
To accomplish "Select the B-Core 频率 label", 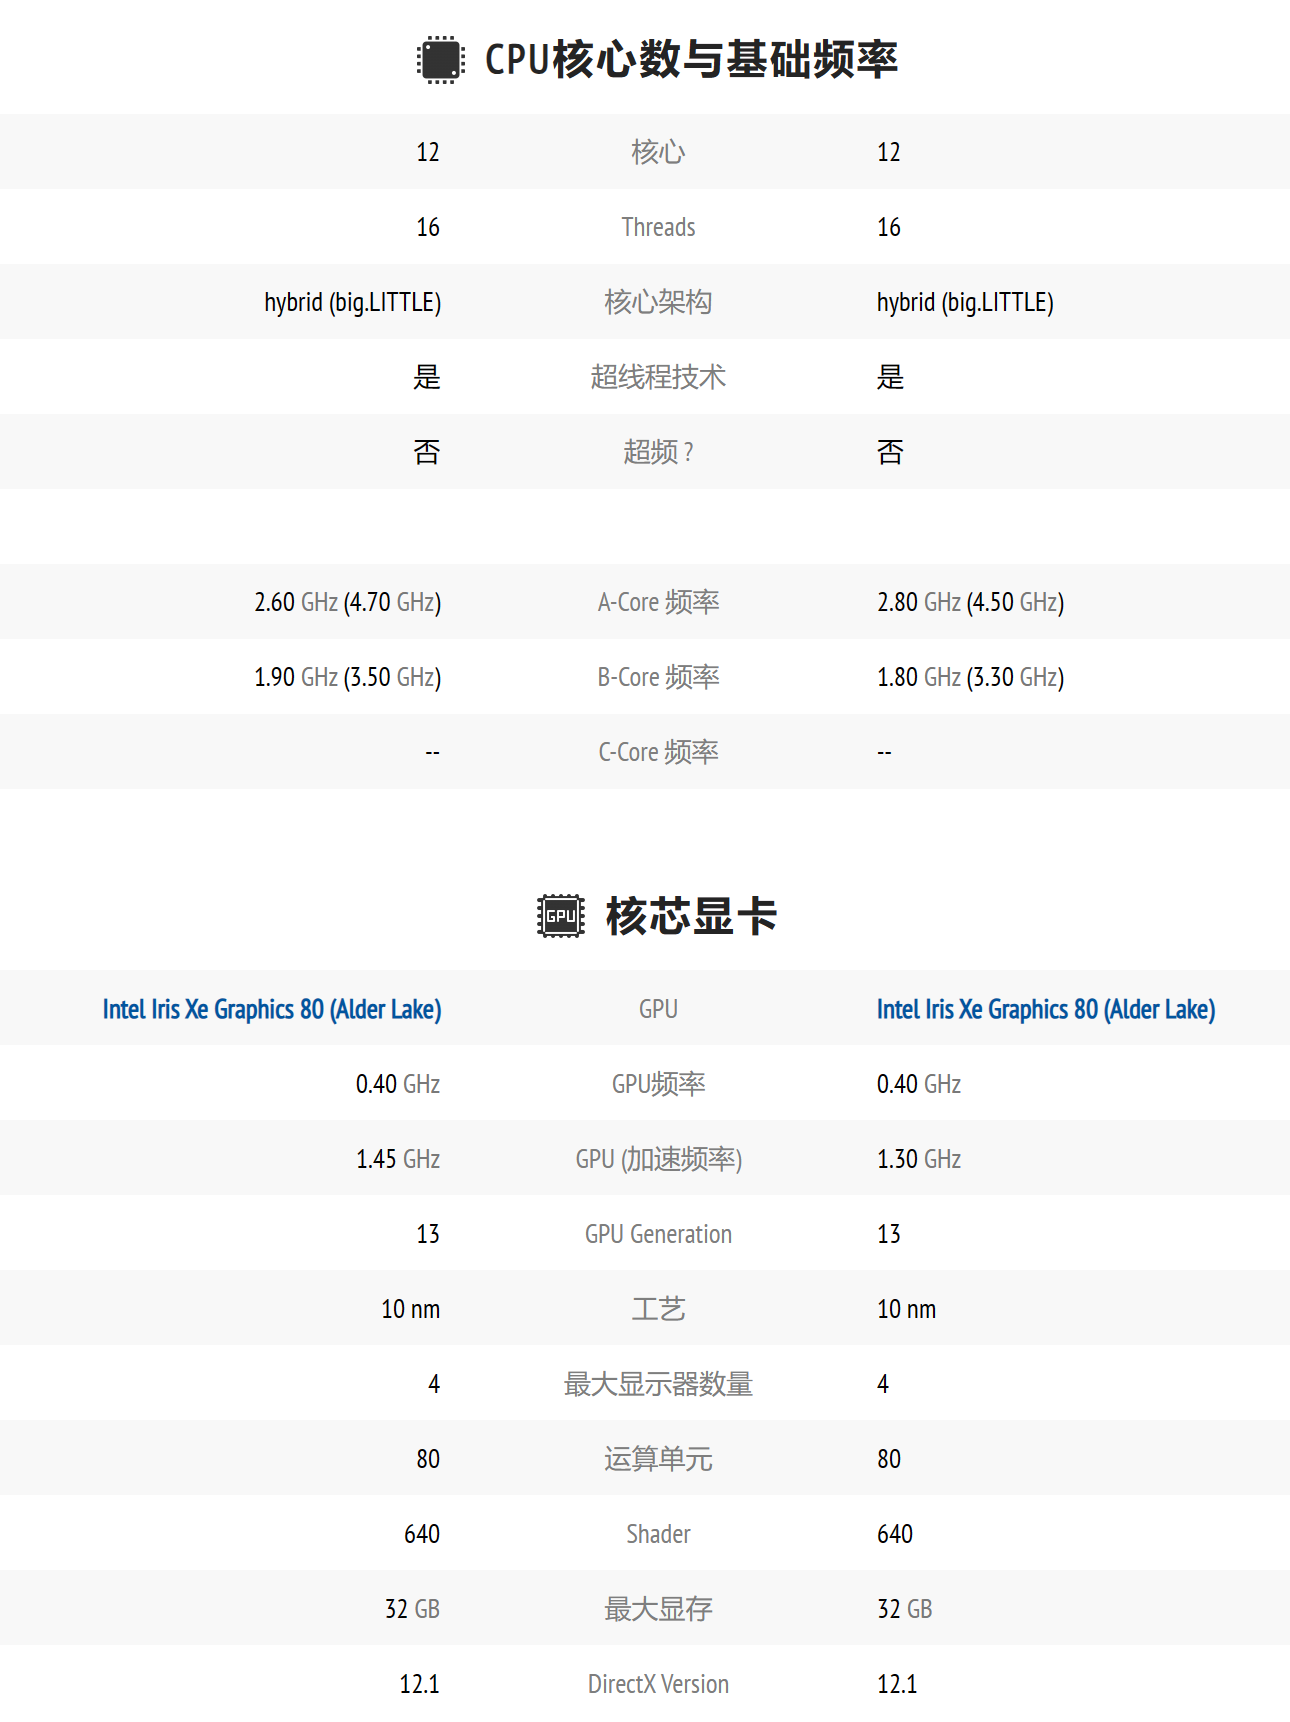I will (x=658, y=677).
